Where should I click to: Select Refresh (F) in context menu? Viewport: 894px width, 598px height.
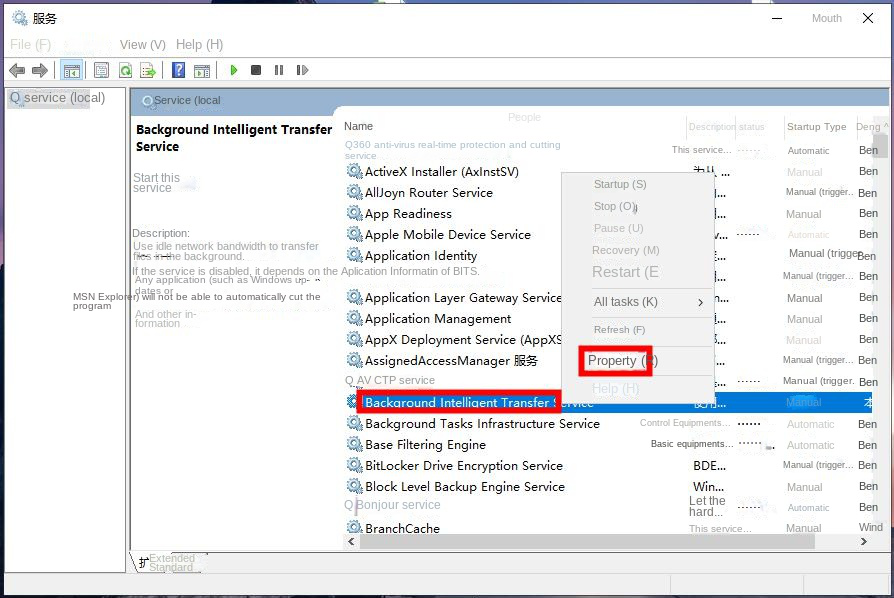coord(619,330)
